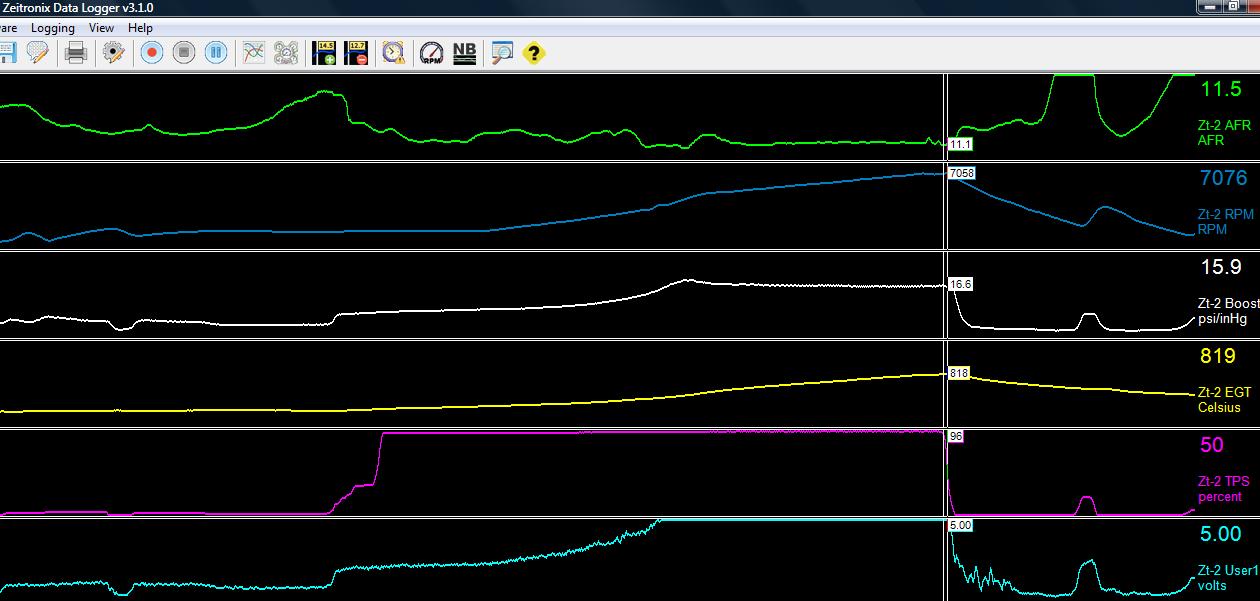
Task: Select the NB narrowband display icon
Action: click(x=463, y=52)
